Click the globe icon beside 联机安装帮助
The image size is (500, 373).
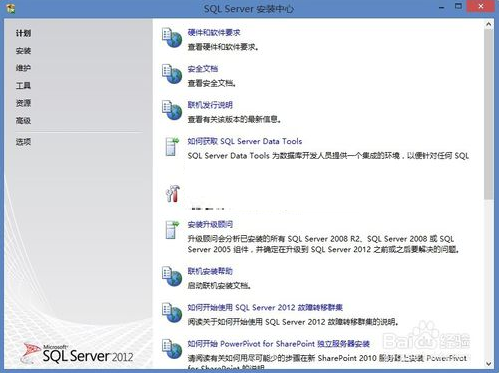coord(172,276)
